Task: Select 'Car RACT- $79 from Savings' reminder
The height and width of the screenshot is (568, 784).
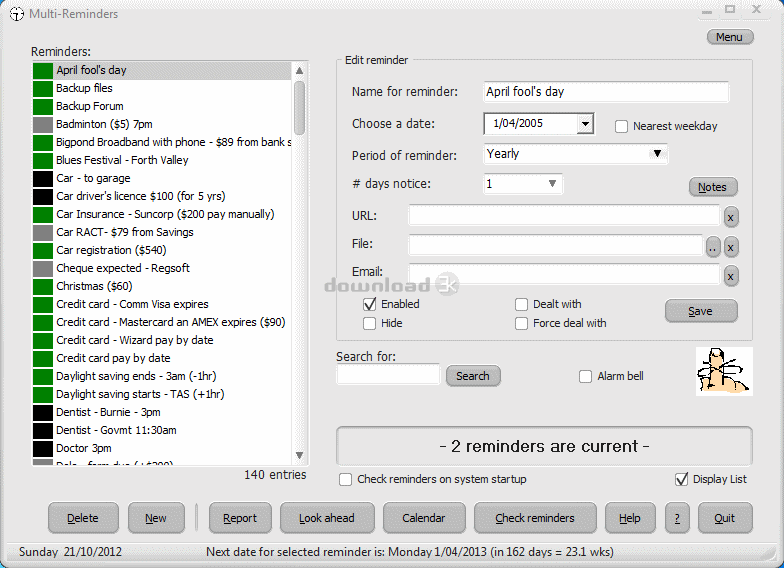Action: [x=162, y=232]
